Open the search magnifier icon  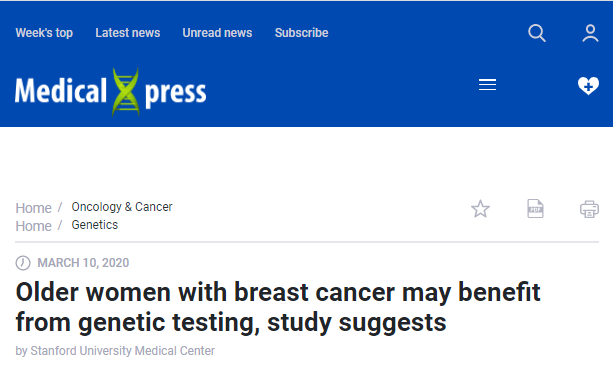pyautogui.click(x=537, y=33)
